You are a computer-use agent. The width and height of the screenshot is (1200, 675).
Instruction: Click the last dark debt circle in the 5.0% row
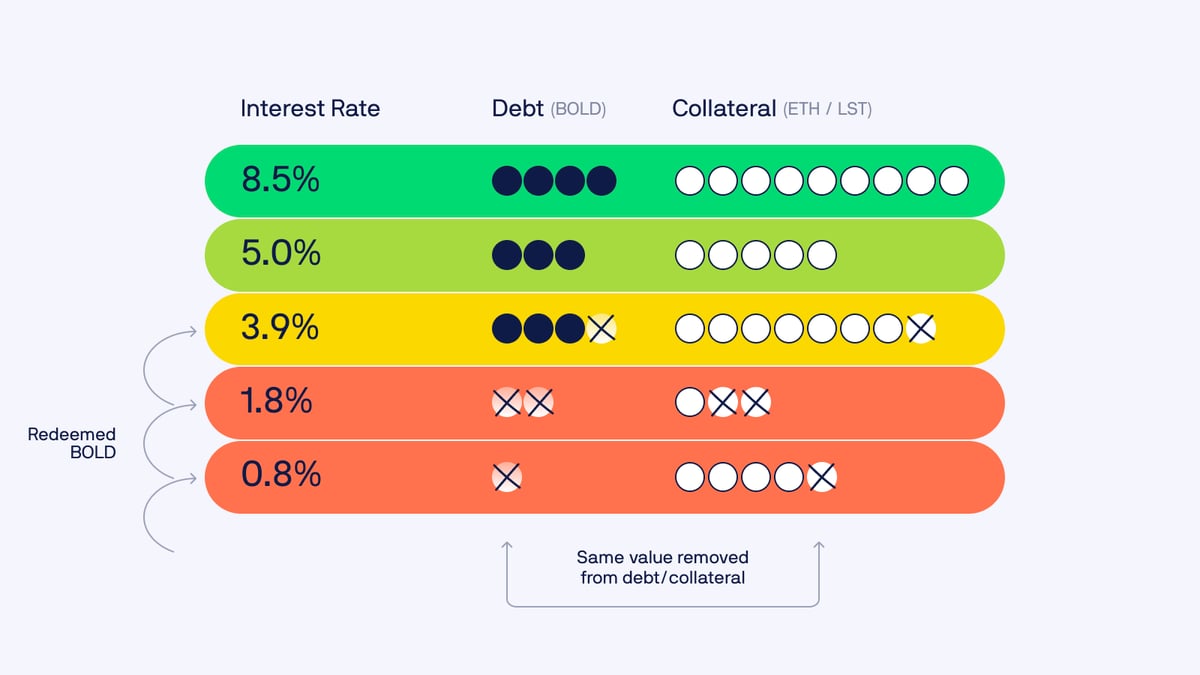(569, 255)
